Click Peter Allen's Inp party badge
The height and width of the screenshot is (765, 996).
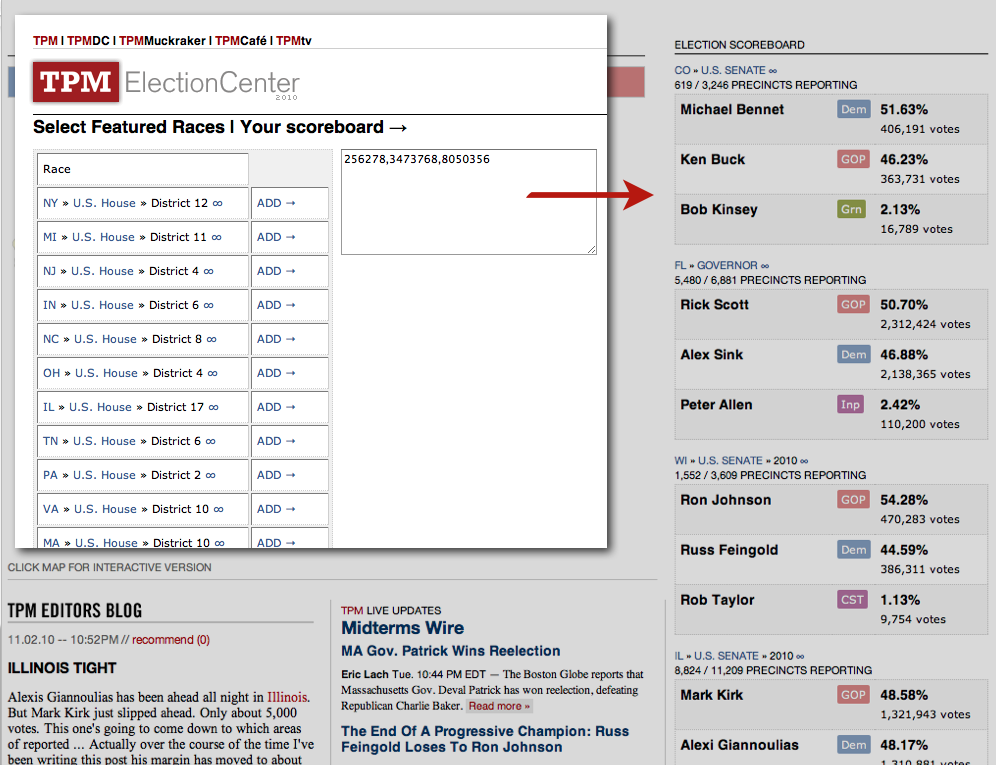coord(851,404)
